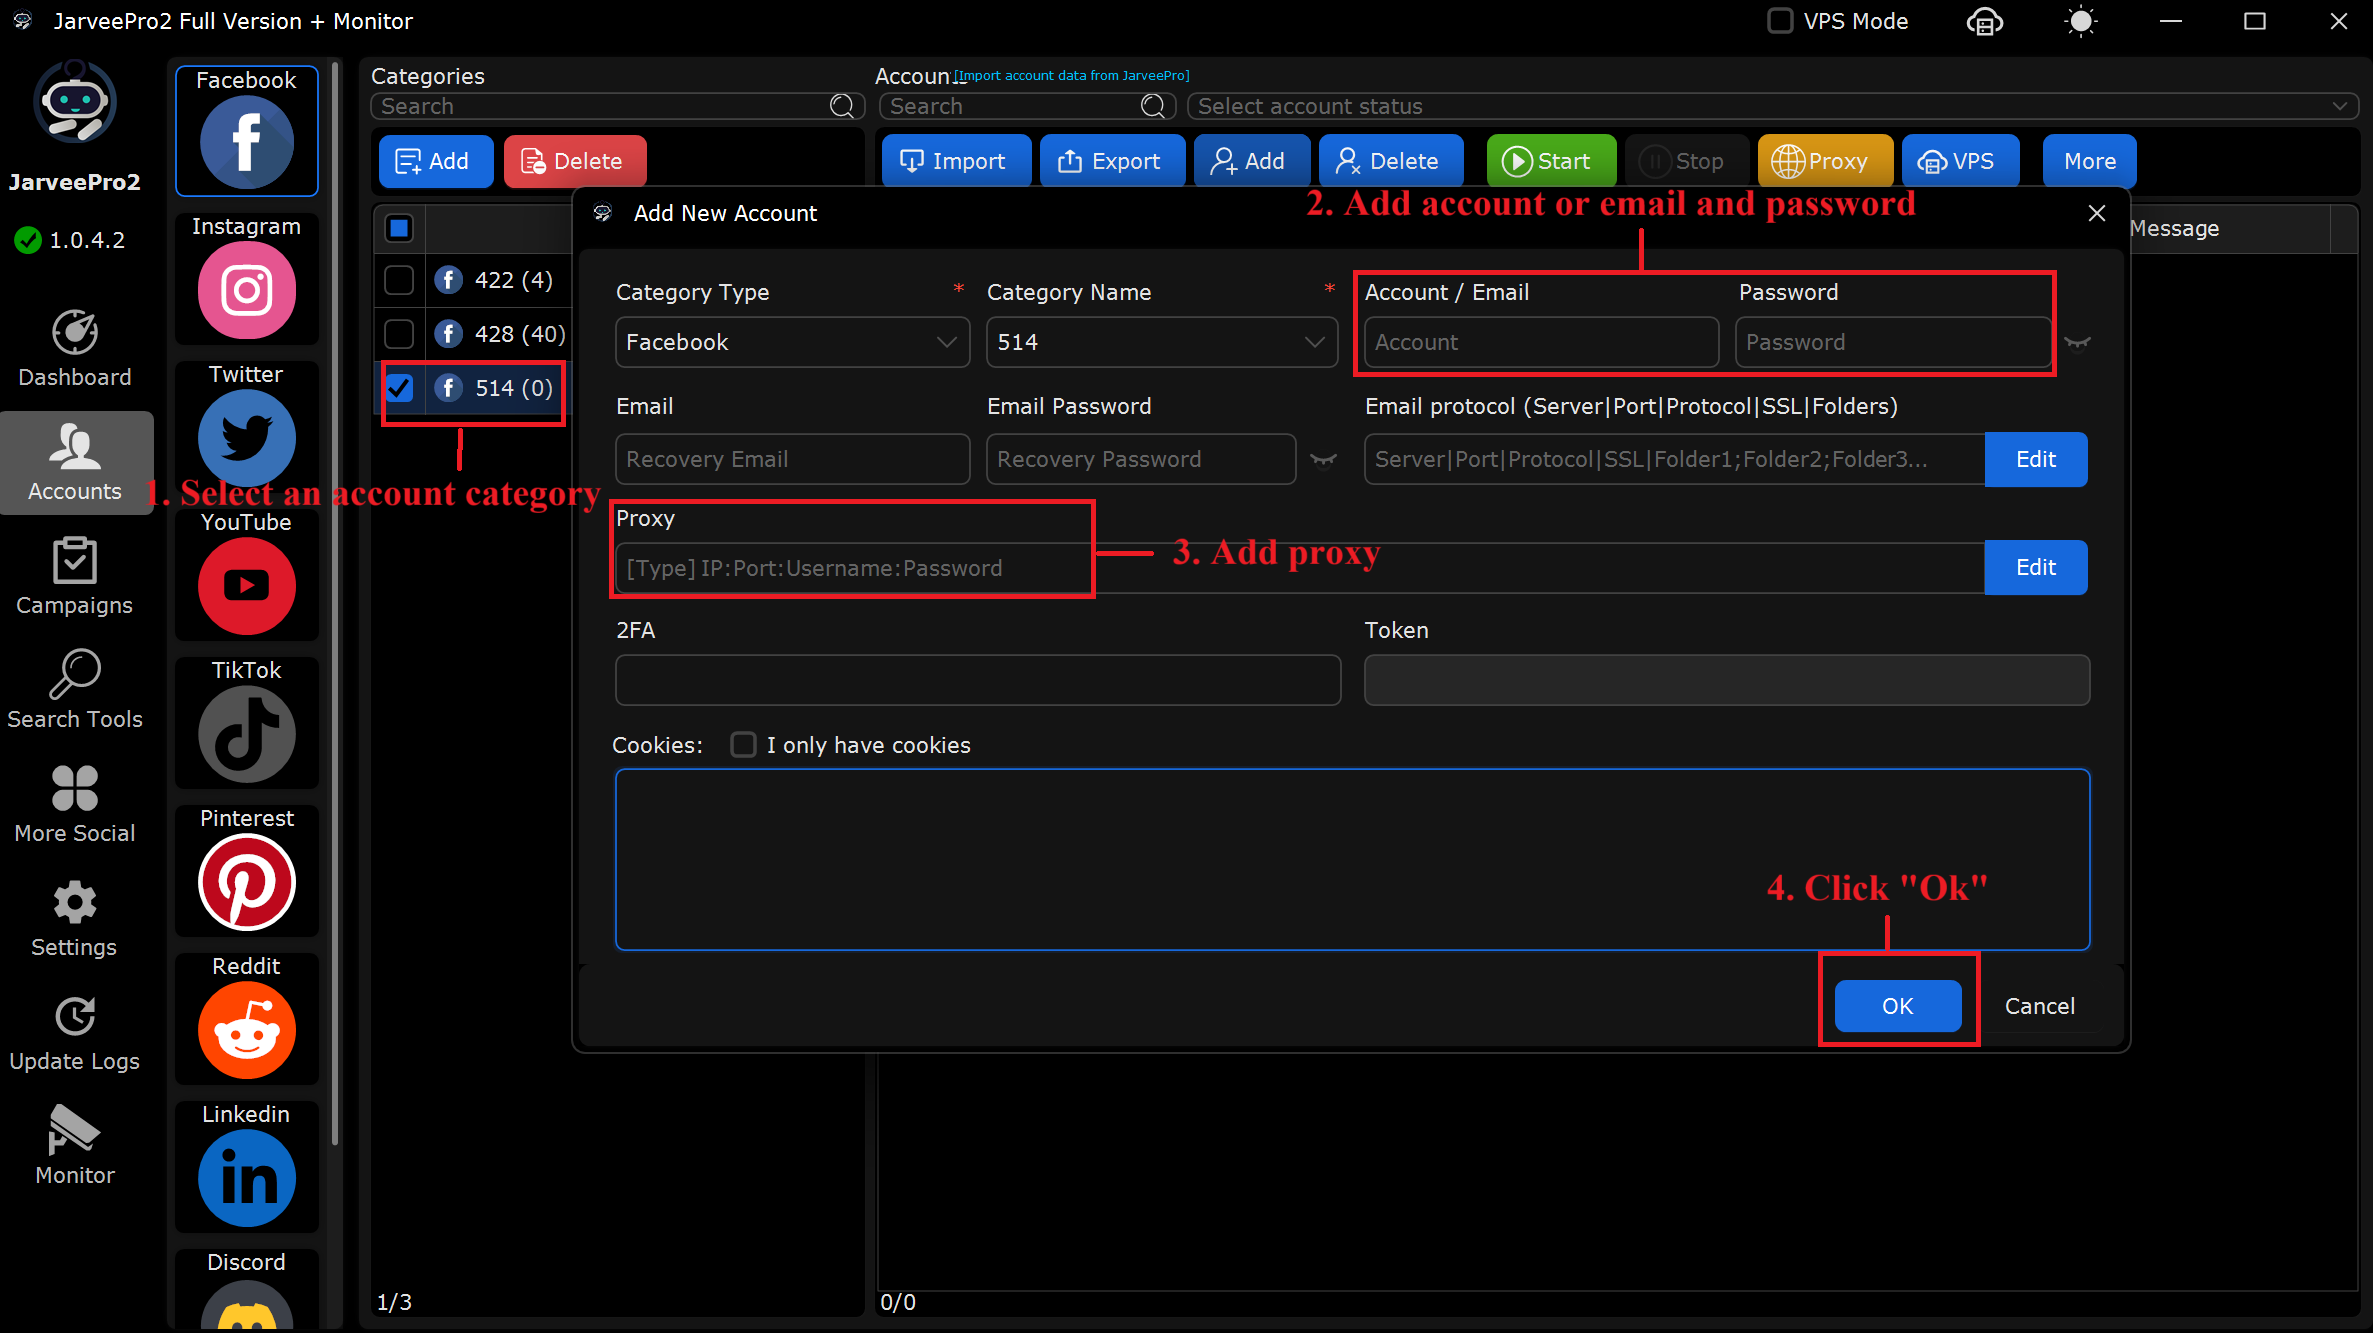Click Delete category button
This screenshot has height=1333, width=2373.
click(574, 161)
